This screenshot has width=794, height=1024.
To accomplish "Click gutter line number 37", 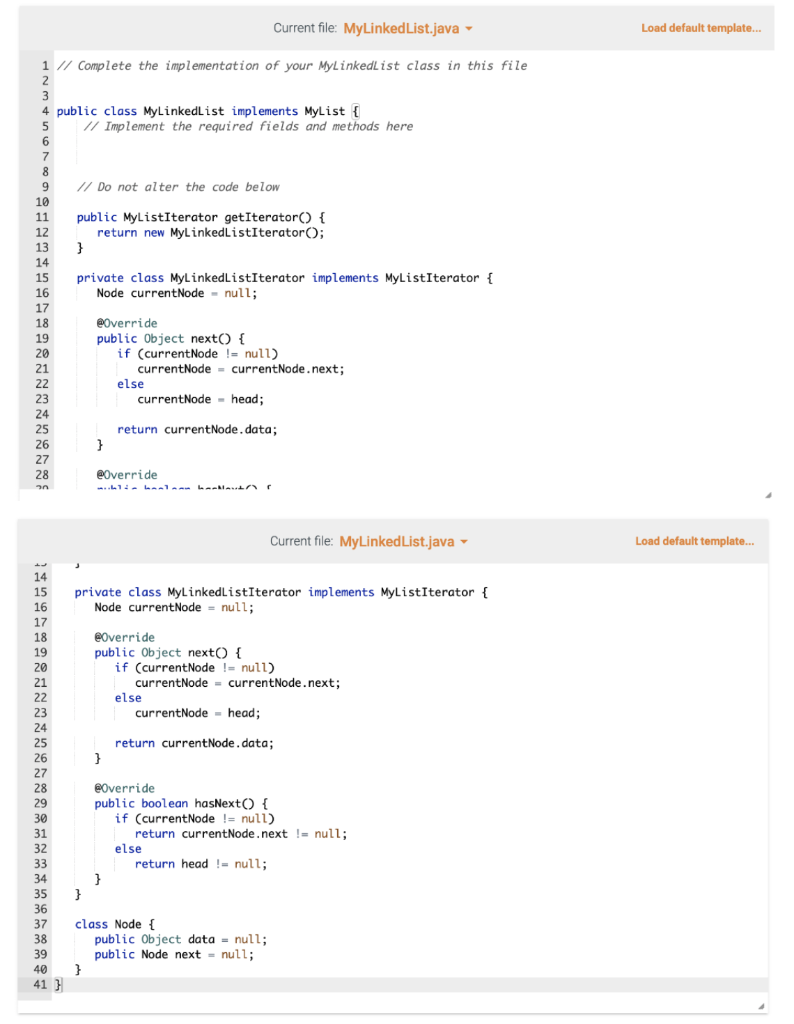I will 40,924.
